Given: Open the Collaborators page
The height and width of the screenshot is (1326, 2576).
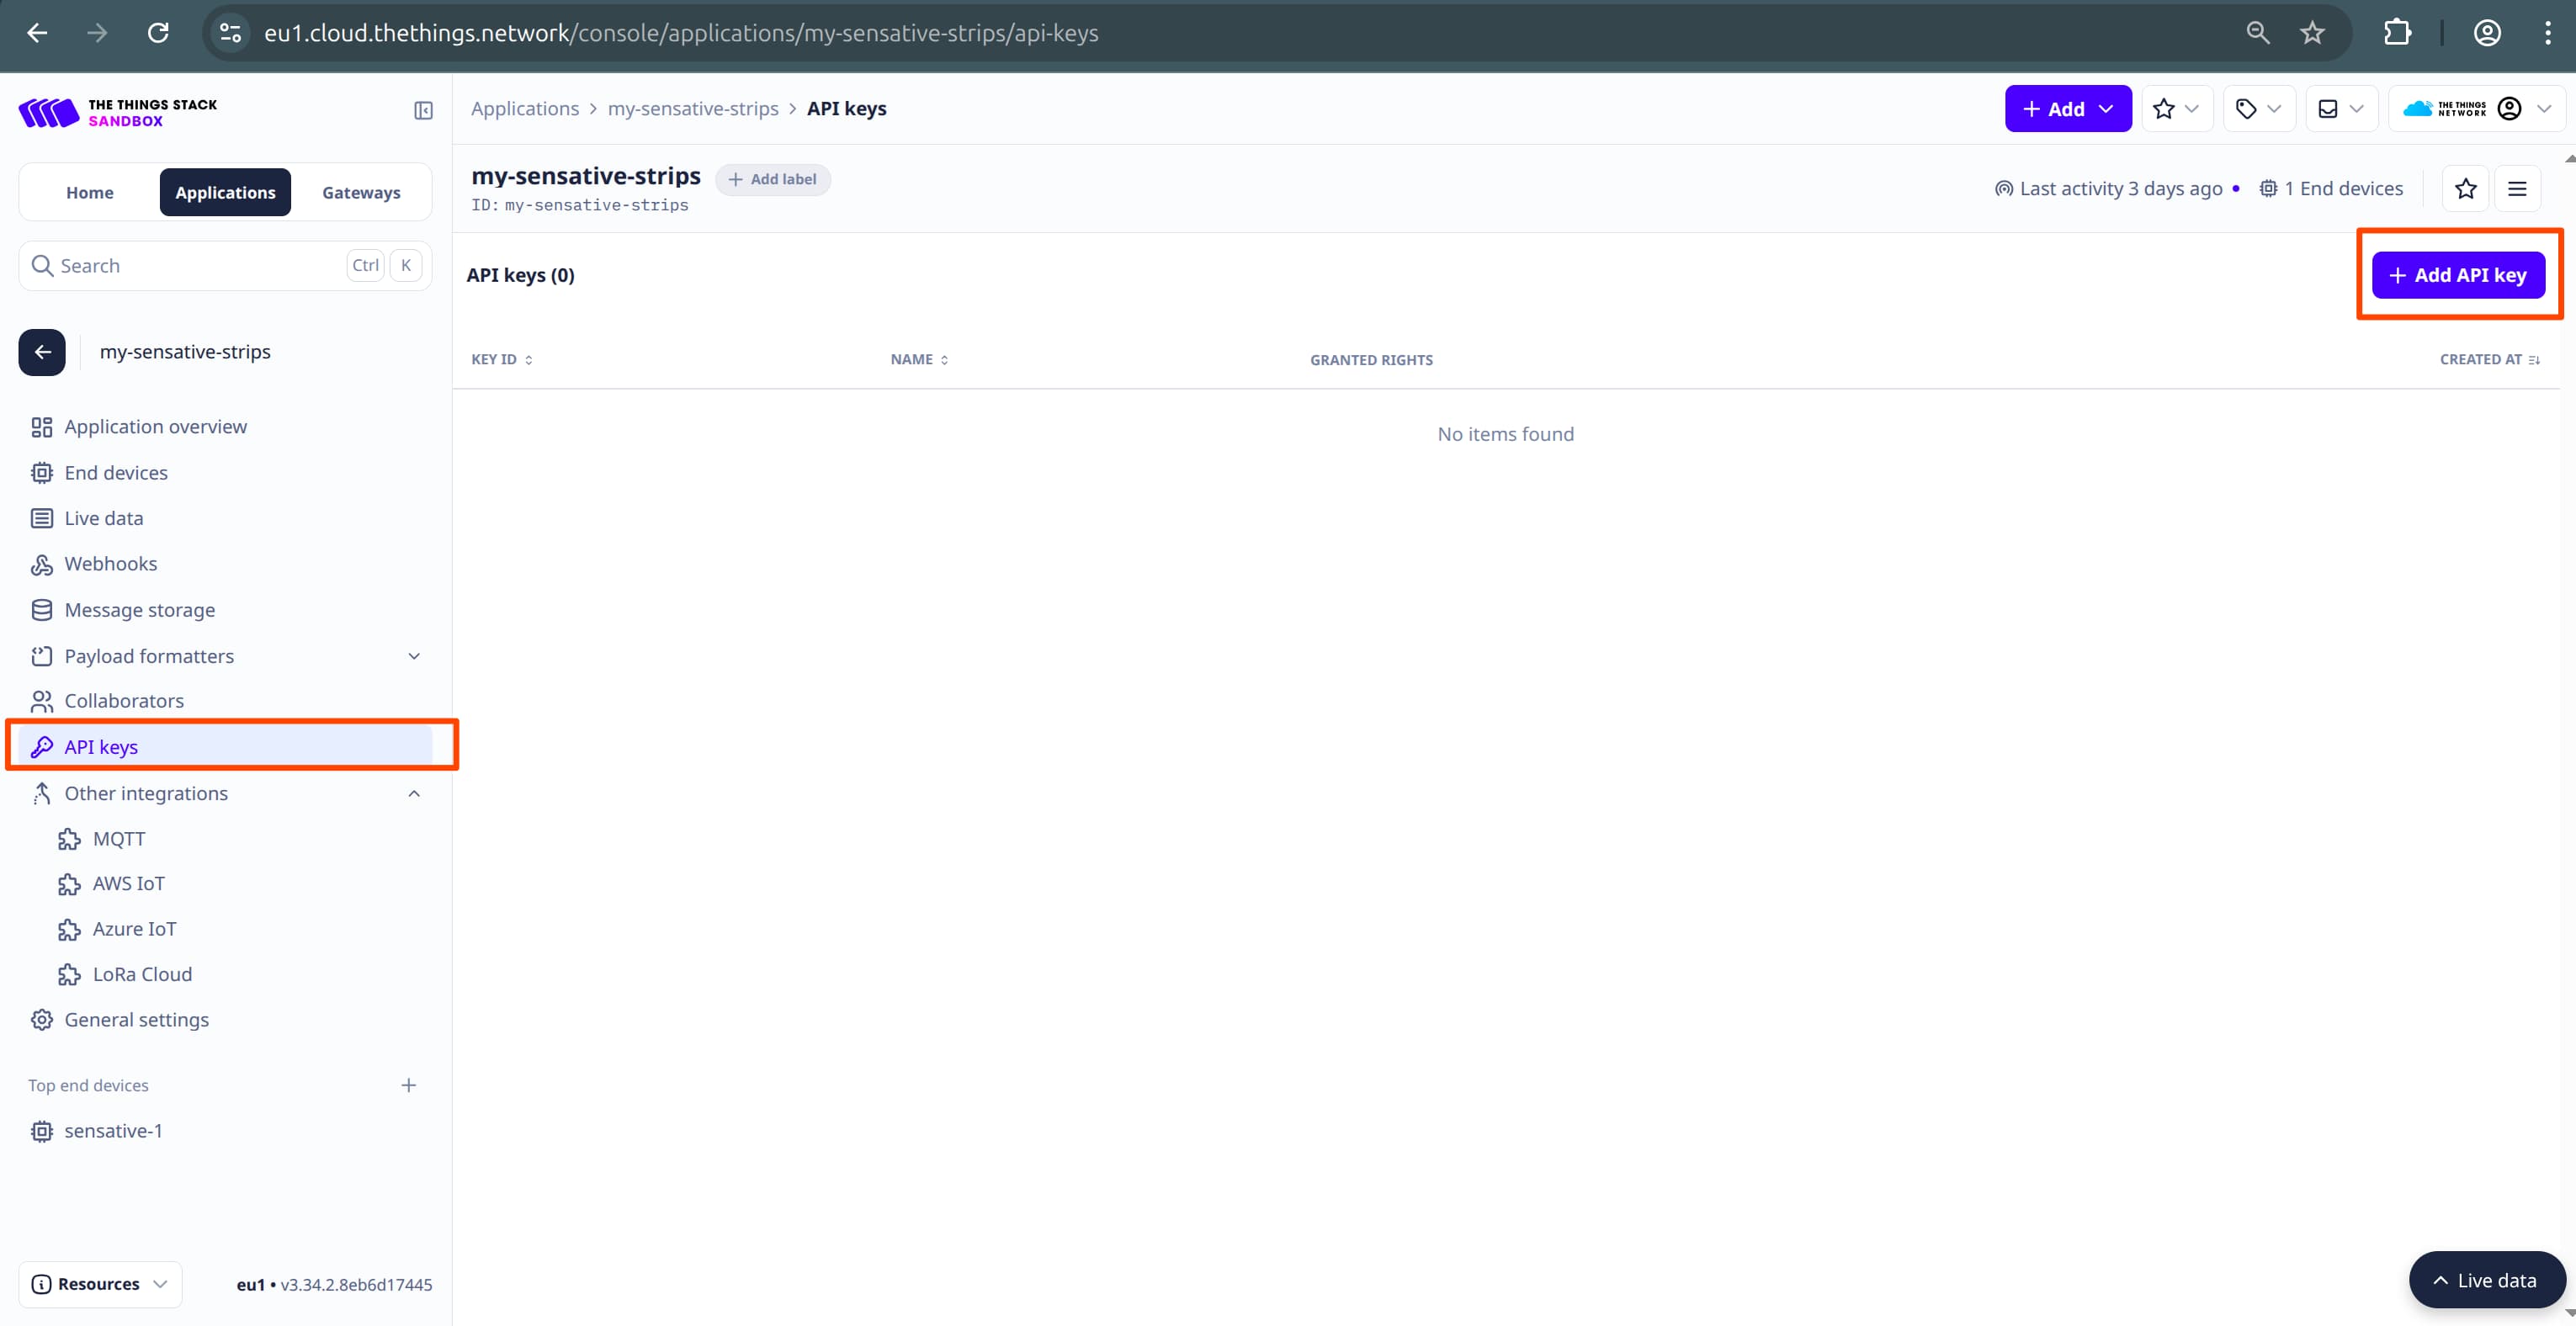Looking at the screenshot, I should tap(123, 700).
